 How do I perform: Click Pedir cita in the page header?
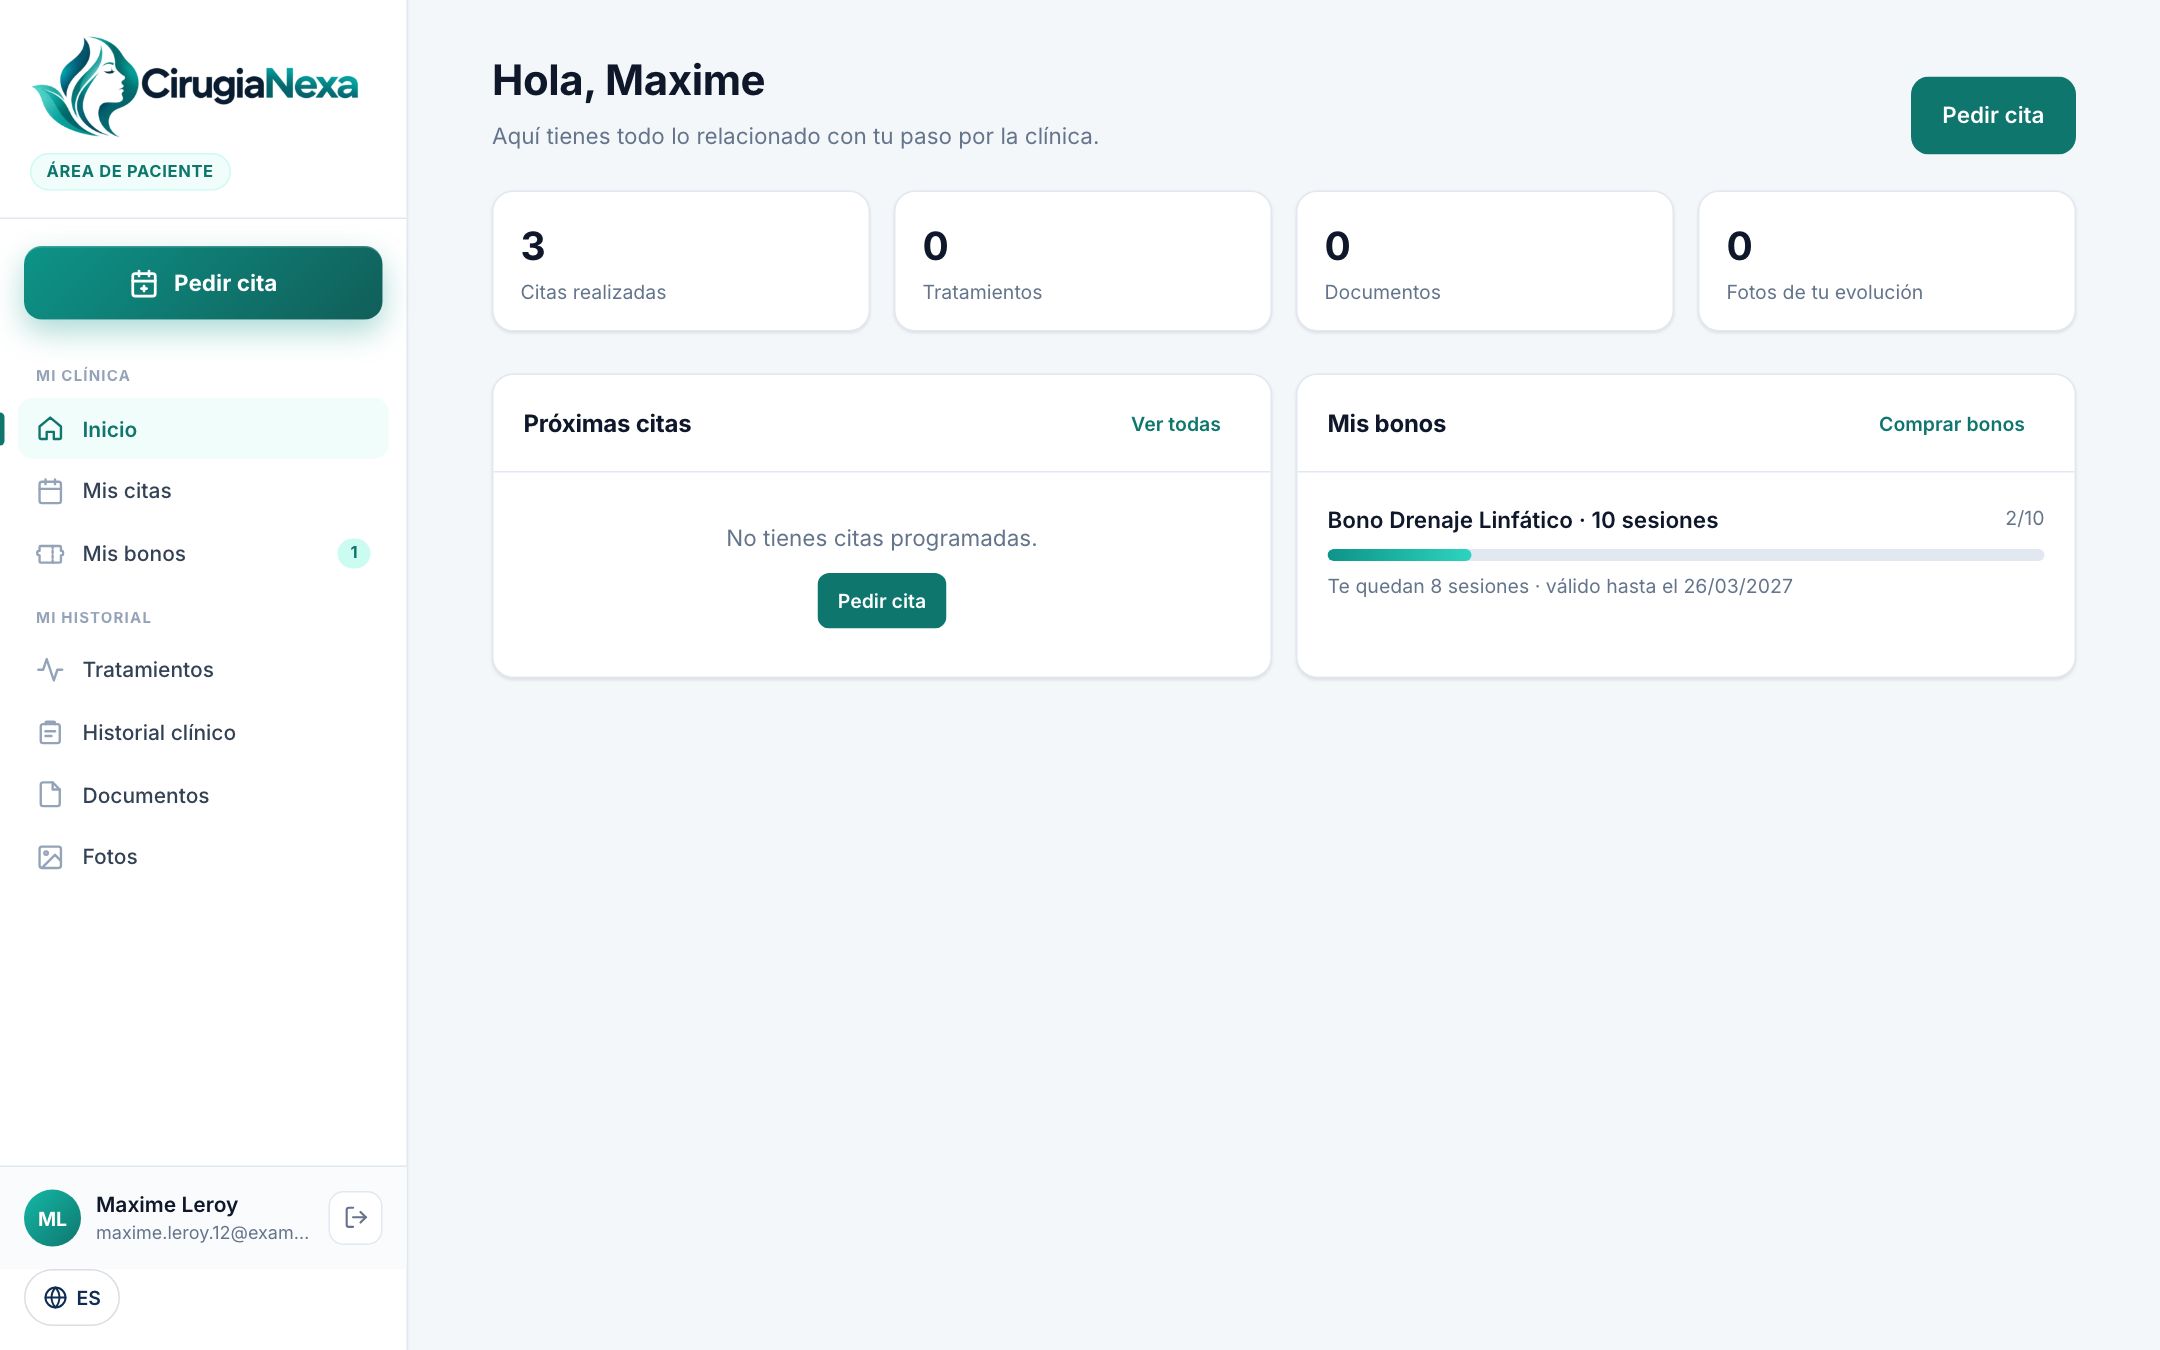1992,115
